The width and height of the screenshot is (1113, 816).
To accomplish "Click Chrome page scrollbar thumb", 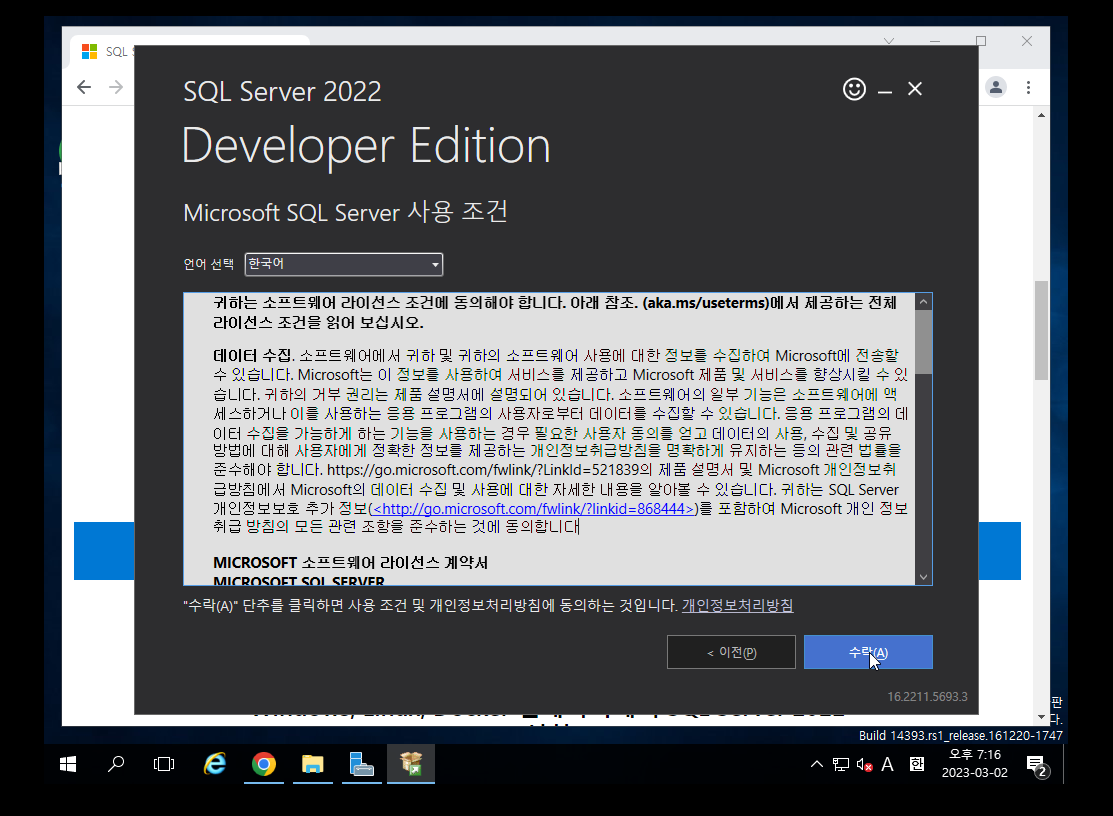I will click(x=1041, y=330).
